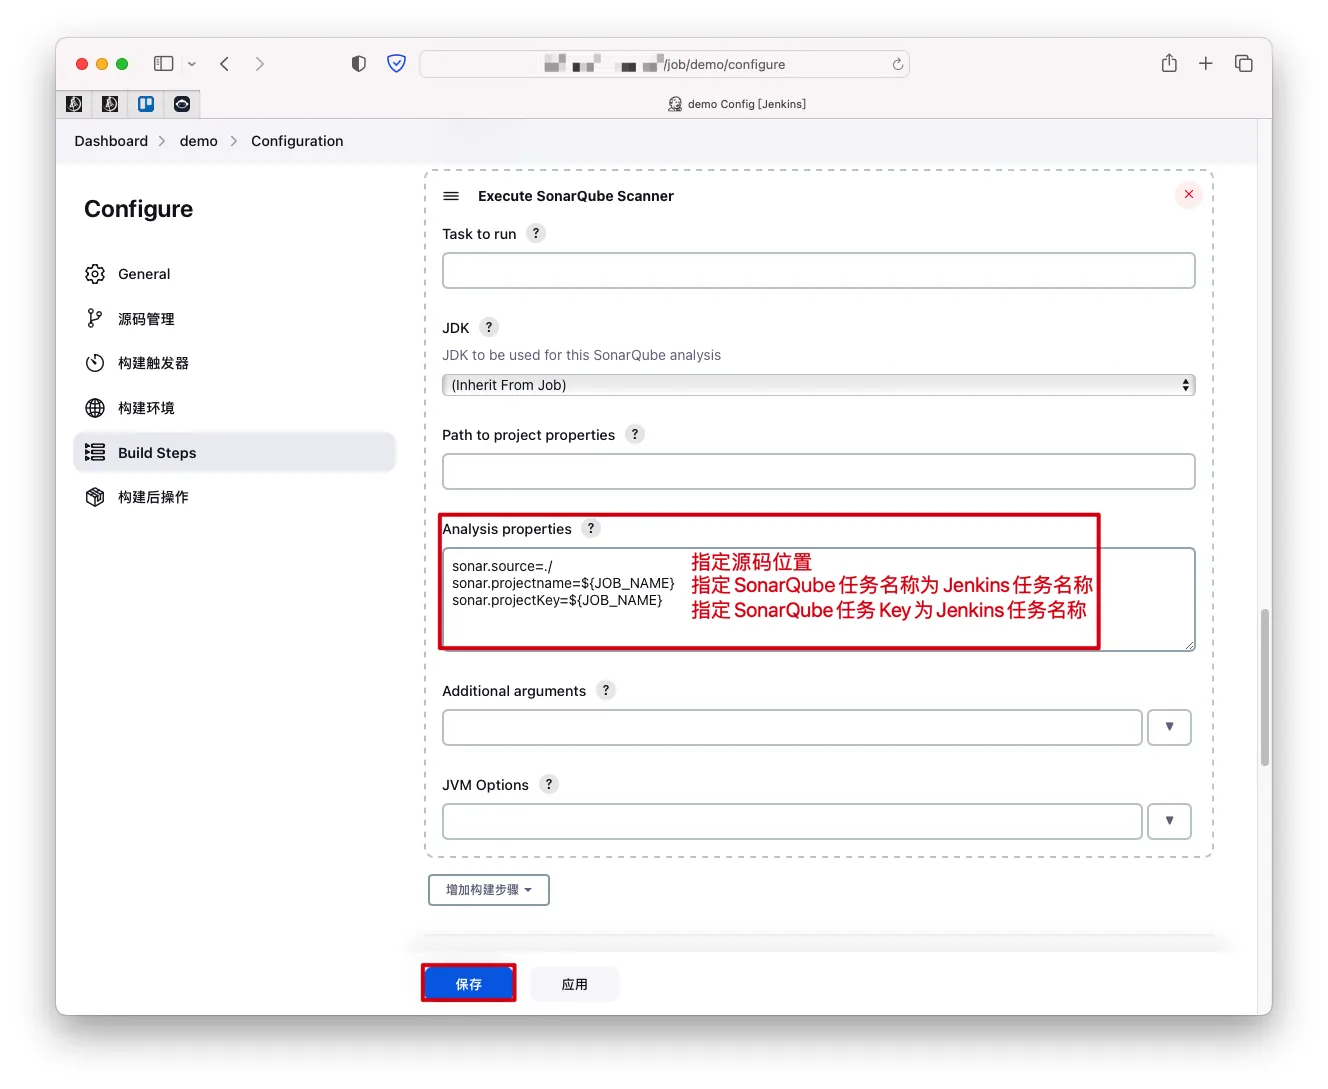Open the demo breadcrumb link
The height and width of the screenshot is (1089, 1328).
199,141
